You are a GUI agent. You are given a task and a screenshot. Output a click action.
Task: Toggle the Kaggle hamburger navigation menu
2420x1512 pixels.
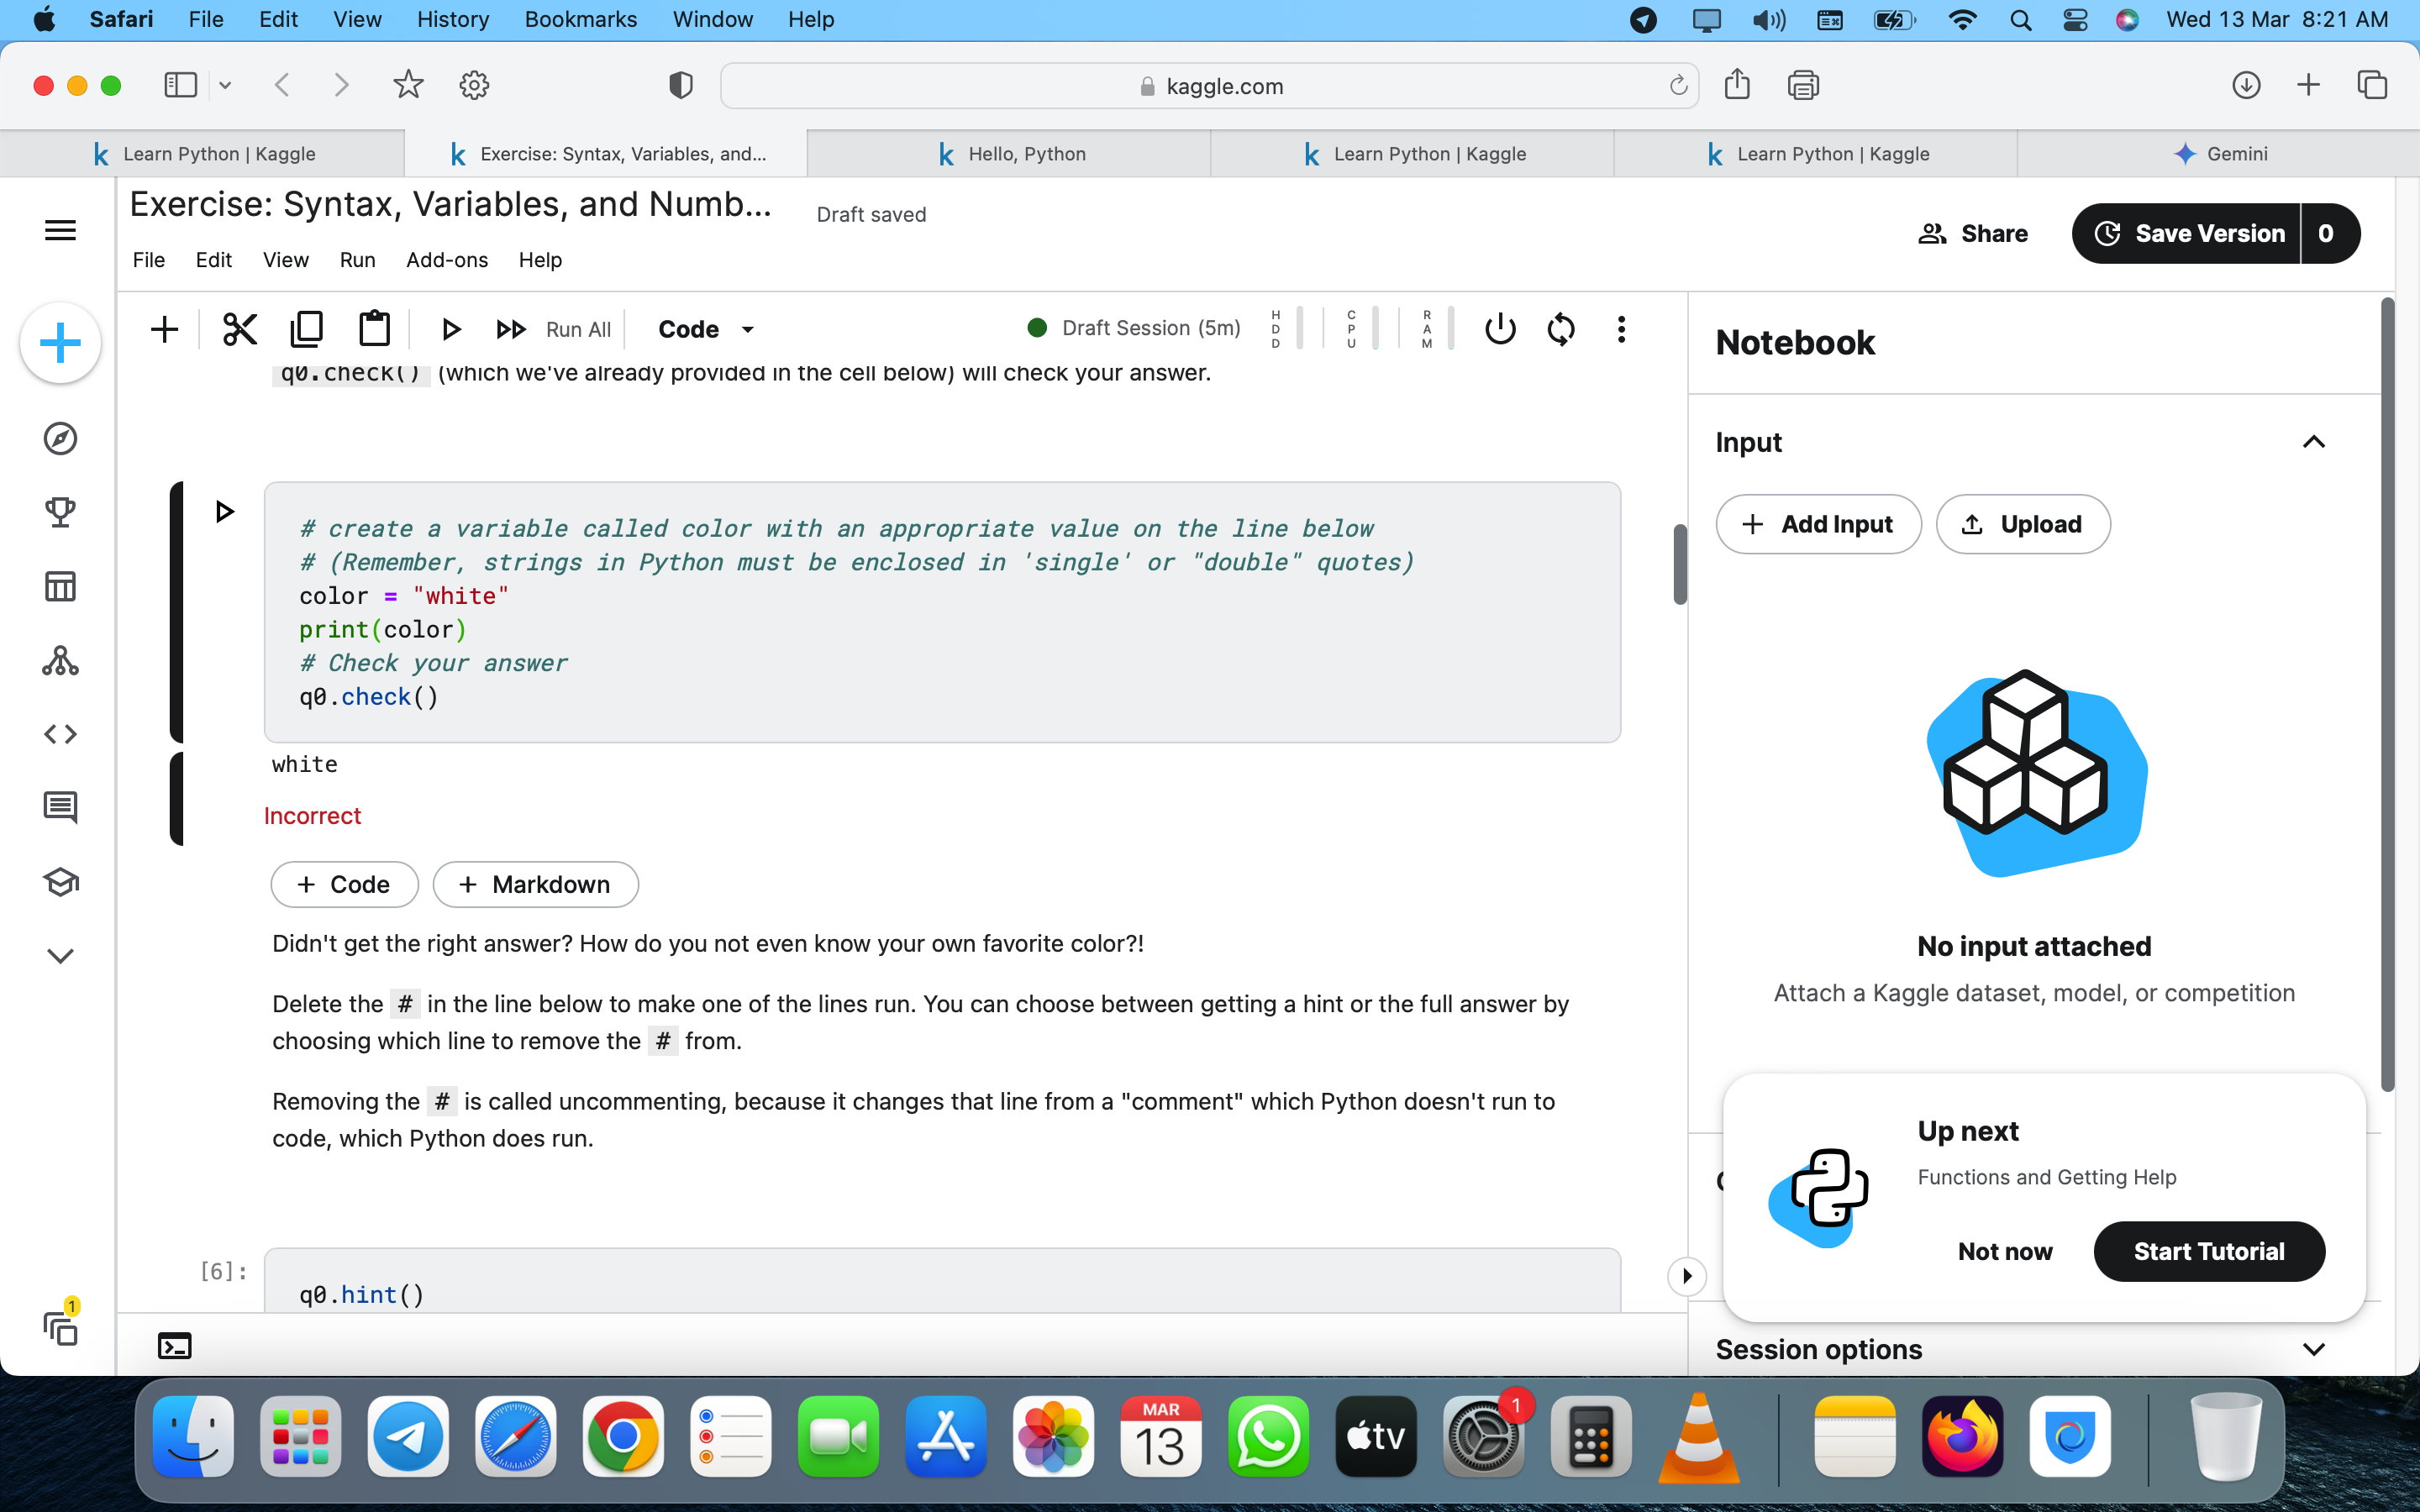tap(60, 231)
